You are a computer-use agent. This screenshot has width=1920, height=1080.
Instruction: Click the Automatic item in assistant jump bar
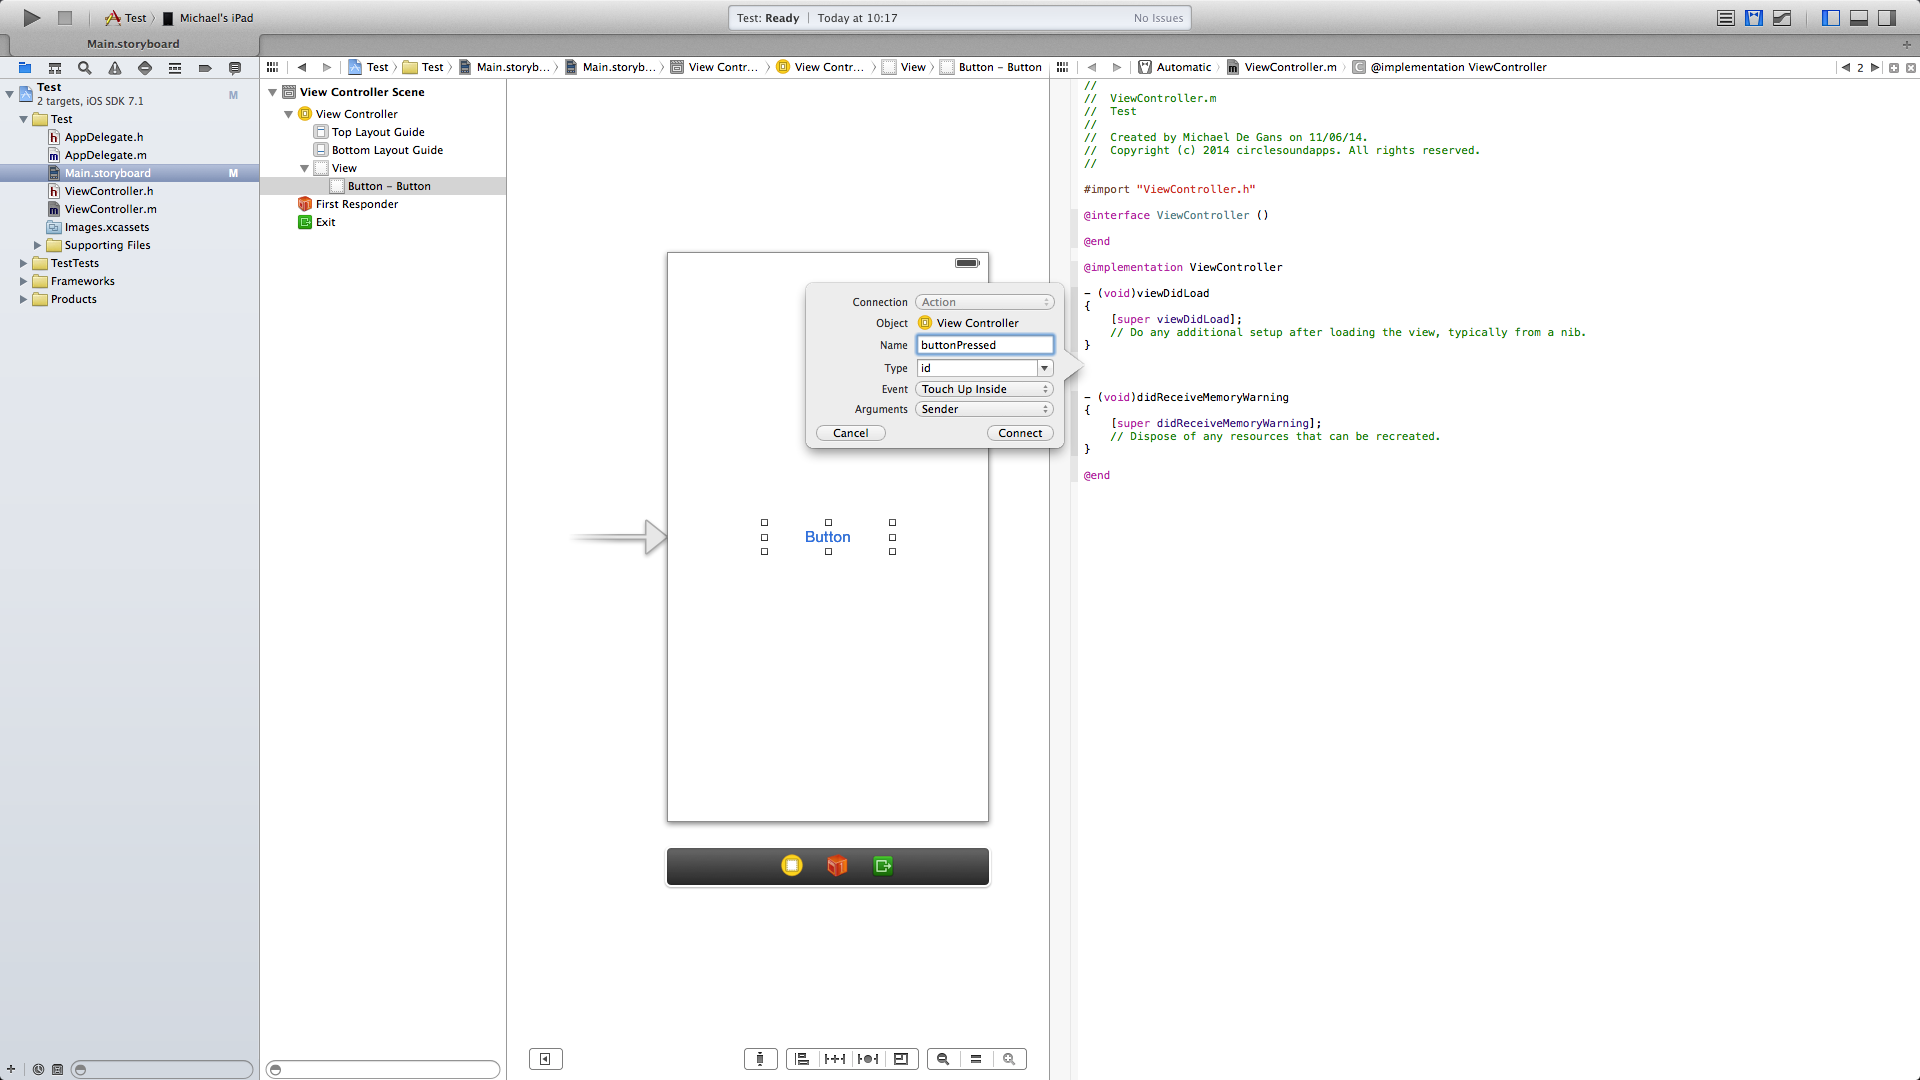[x=1183, y=67]
